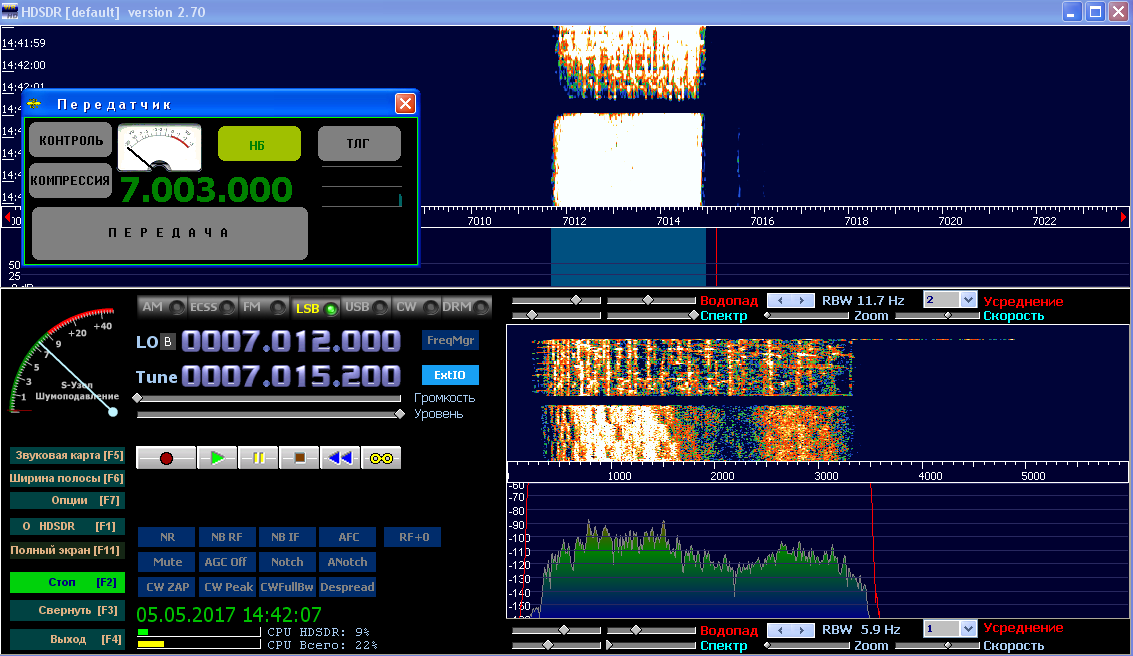Image resolution: width=1133 pixels, height=656 pixels.
Task: Click КОМПРЕССИЯ button in transmitter window
Action: pos(71,180)
